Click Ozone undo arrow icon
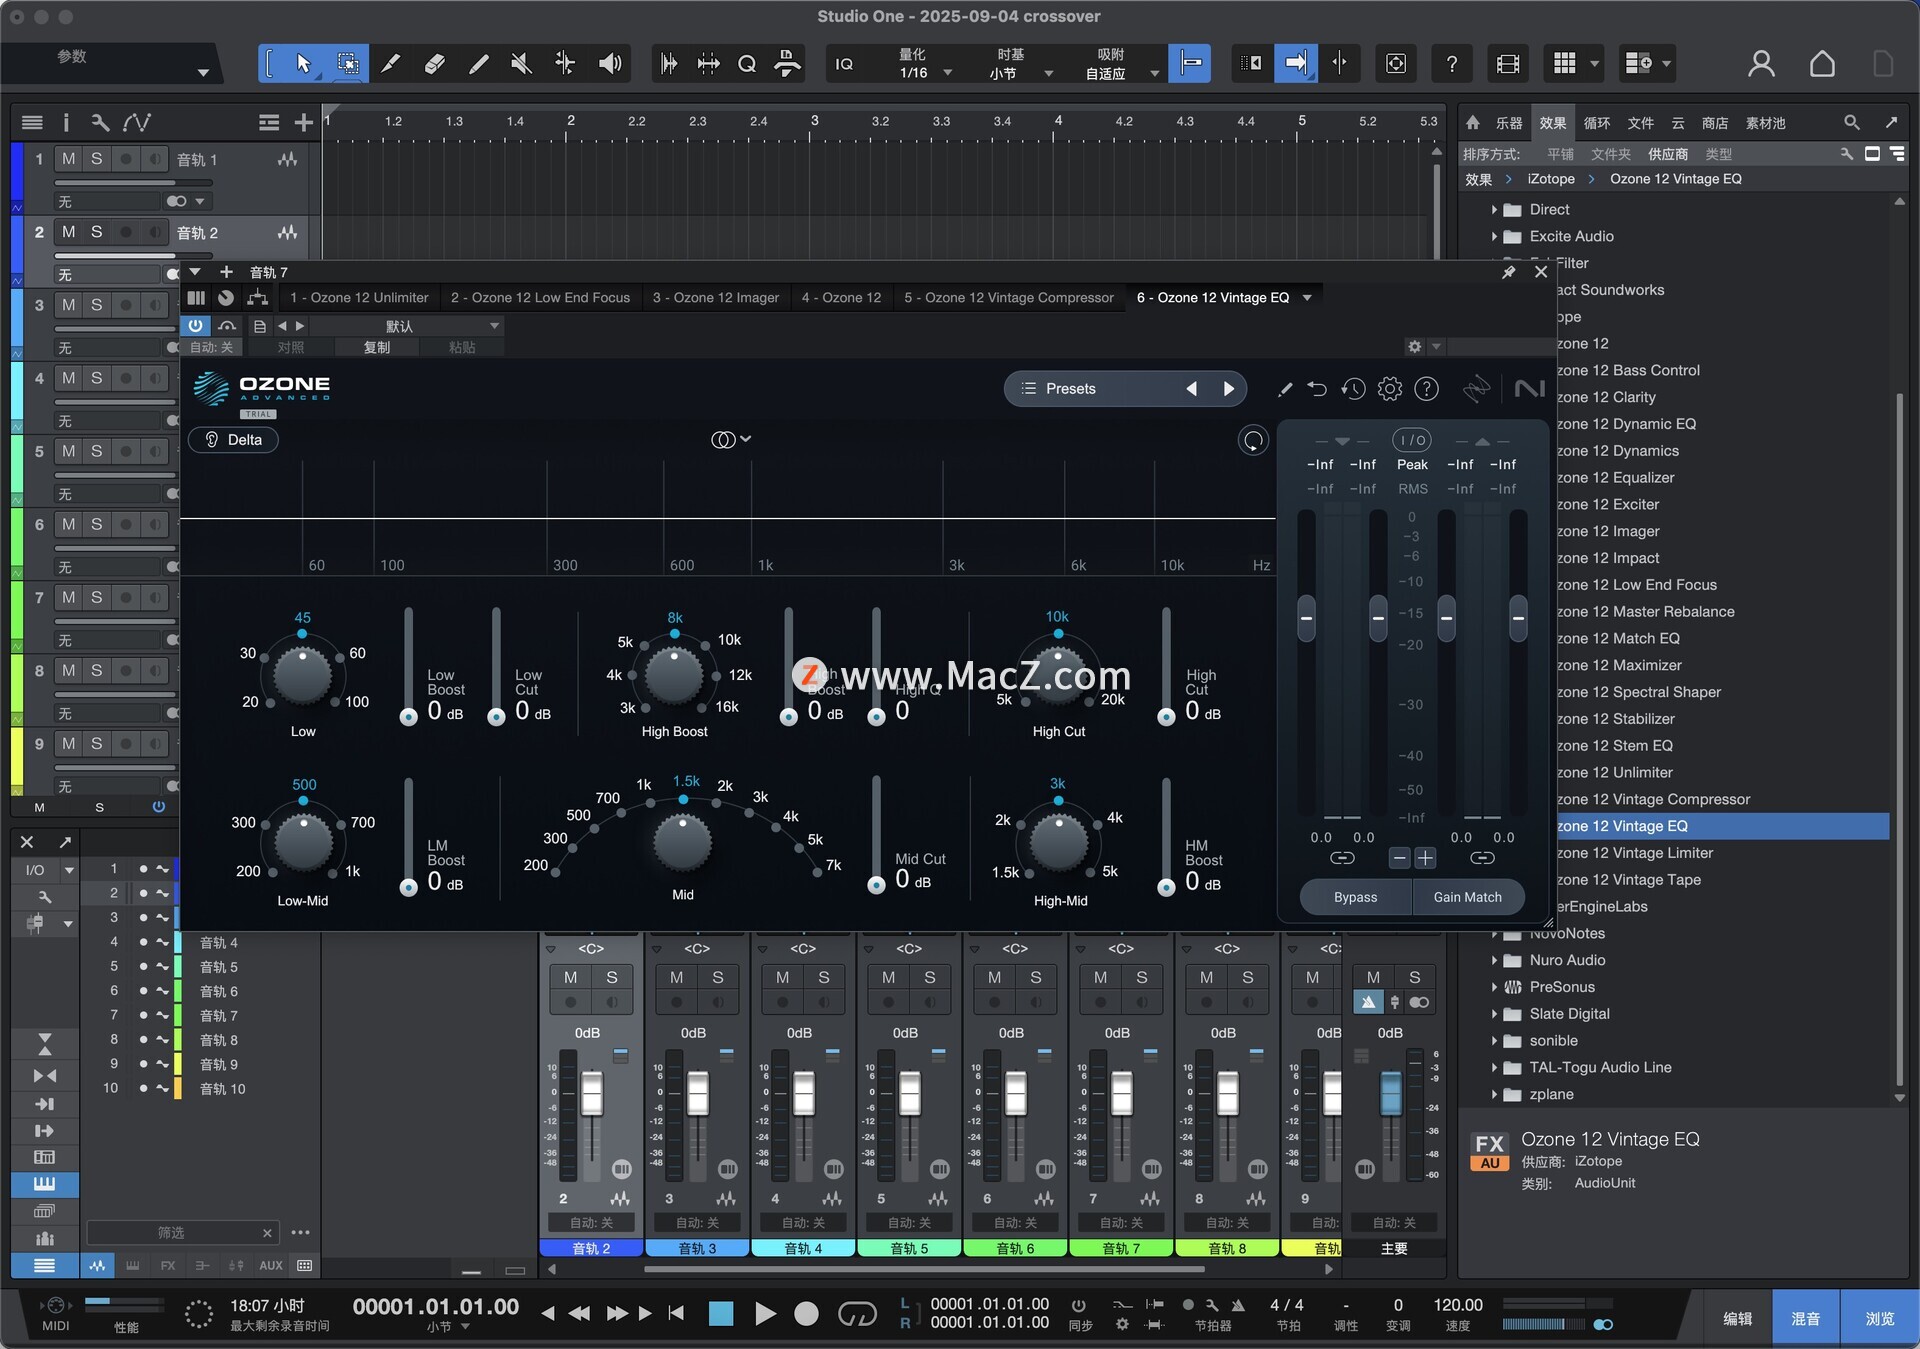The width and height of the screenshot is (1920, 1349). tap(1317, 389)
